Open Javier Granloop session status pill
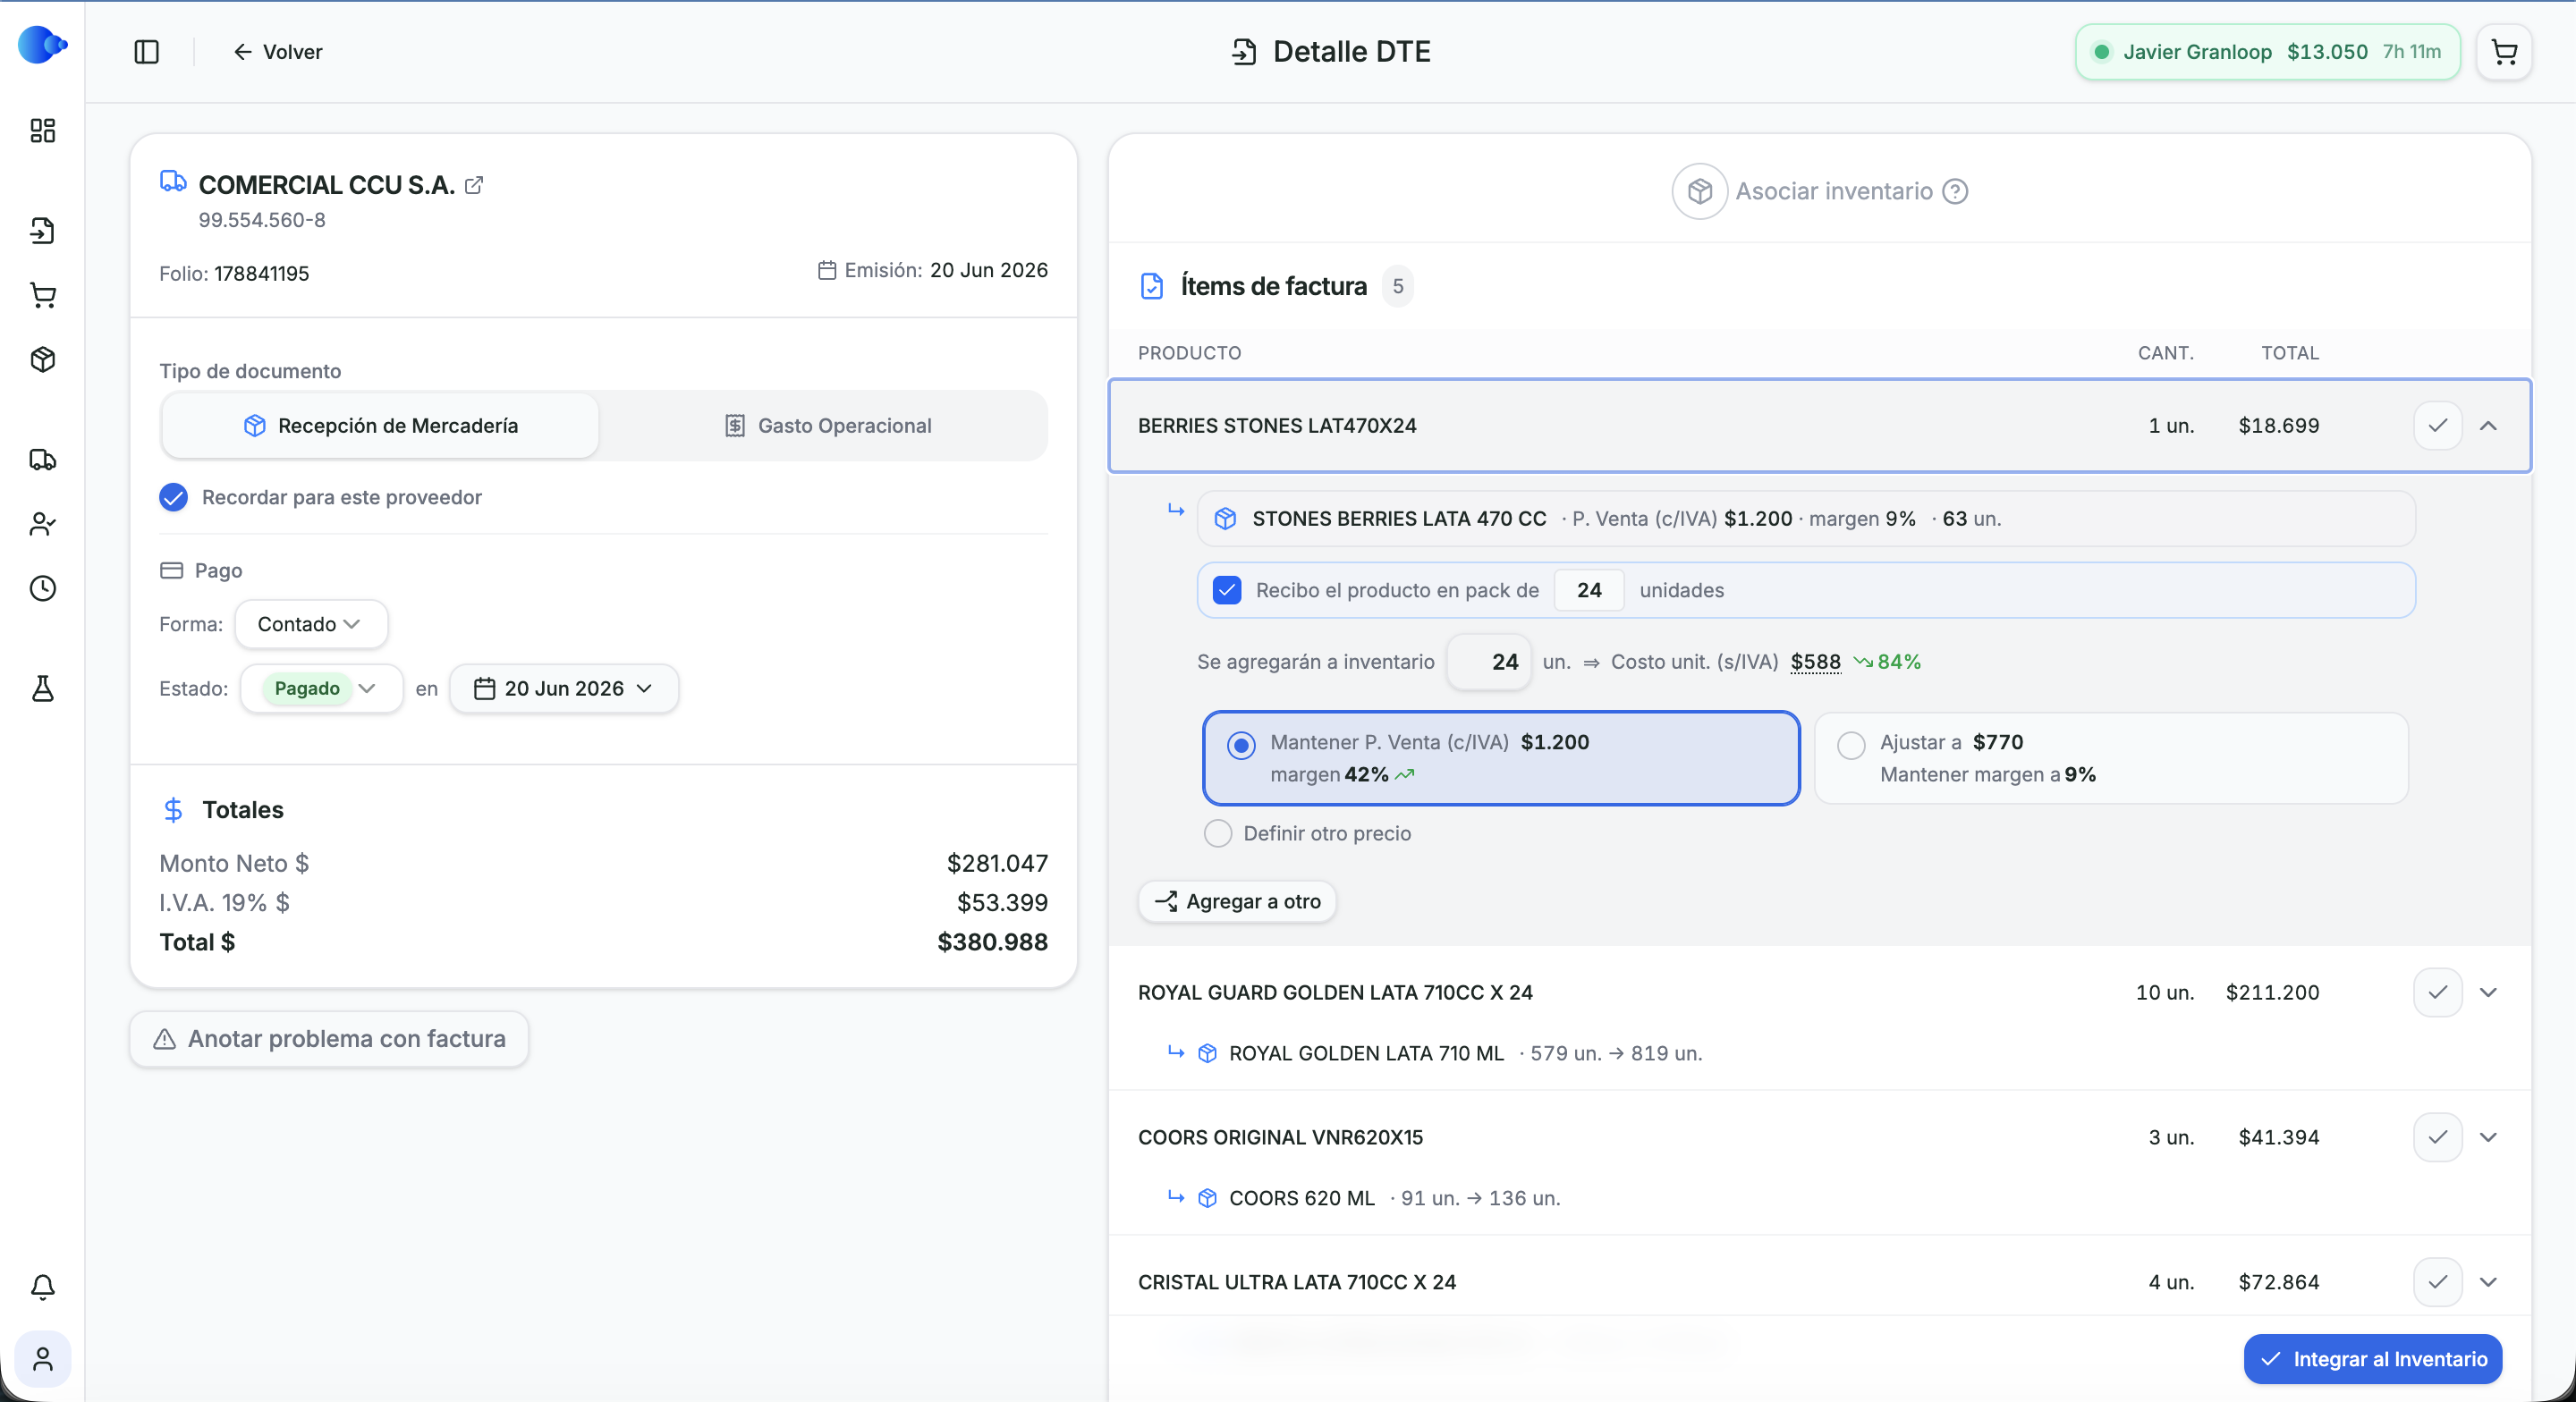Screen dimensions: 2576x1402 (x=2267, y=52)
